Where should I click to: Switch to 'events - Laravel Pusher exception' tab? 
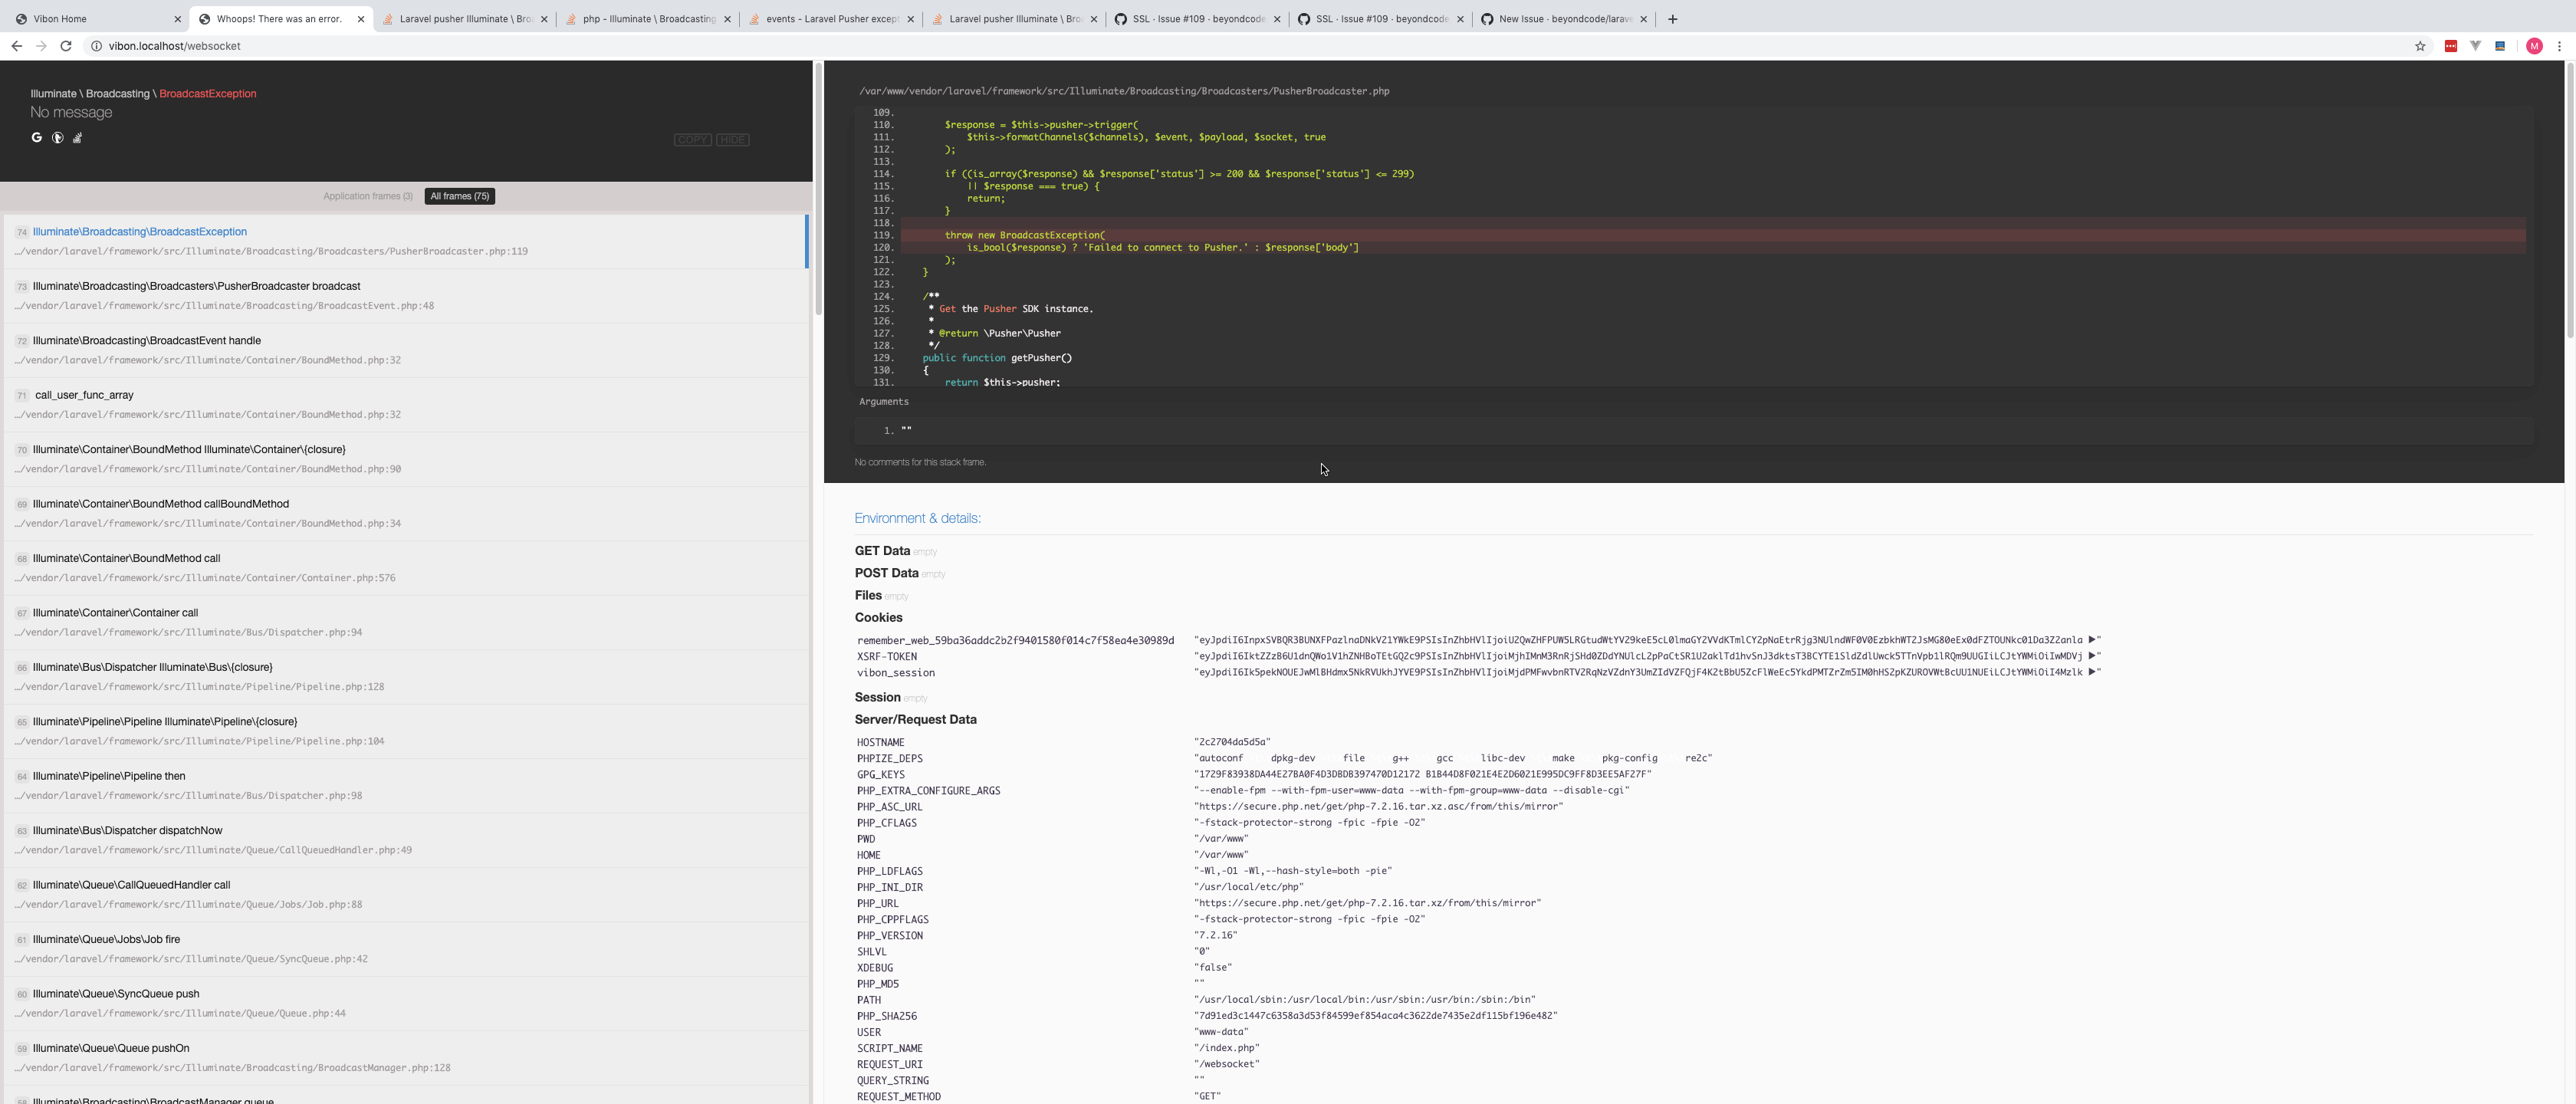click(x=830, y=19)
